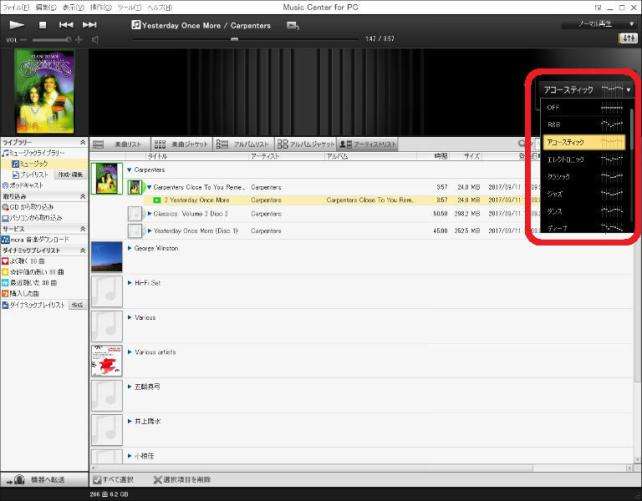642x501 pixels.
Task: Toggle the equalizer panel button
Action: click(628, 38)
